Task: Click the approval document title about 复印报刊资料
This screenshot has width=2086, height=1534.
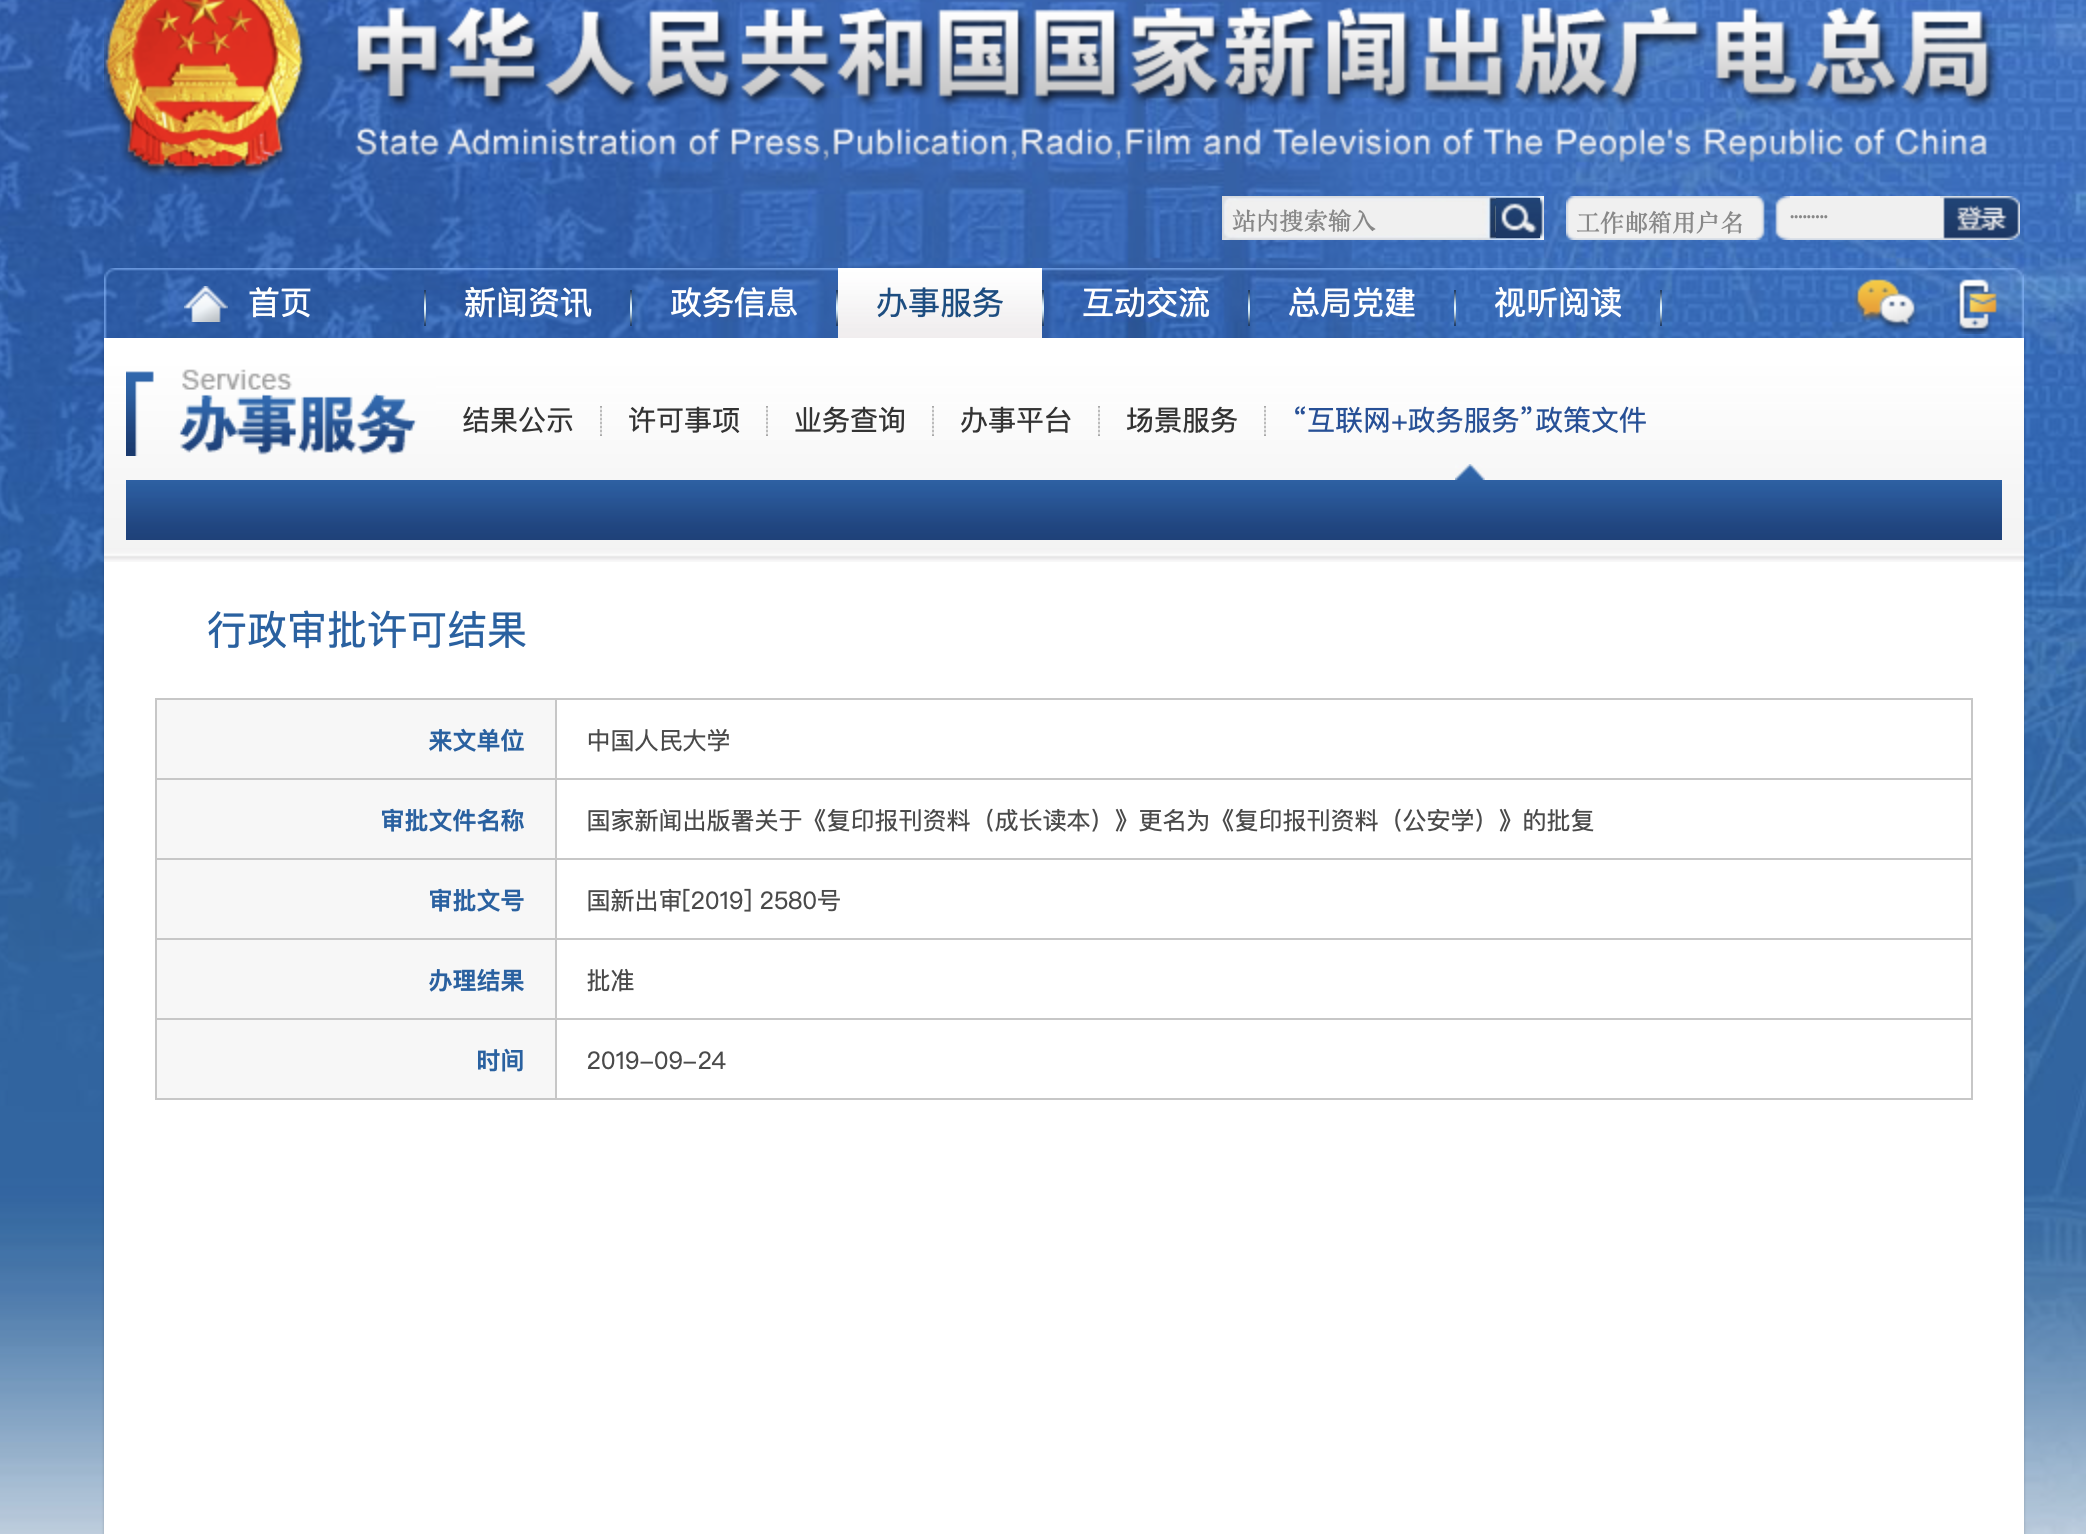Action: pyautogui.click(x=1090, y=820)
